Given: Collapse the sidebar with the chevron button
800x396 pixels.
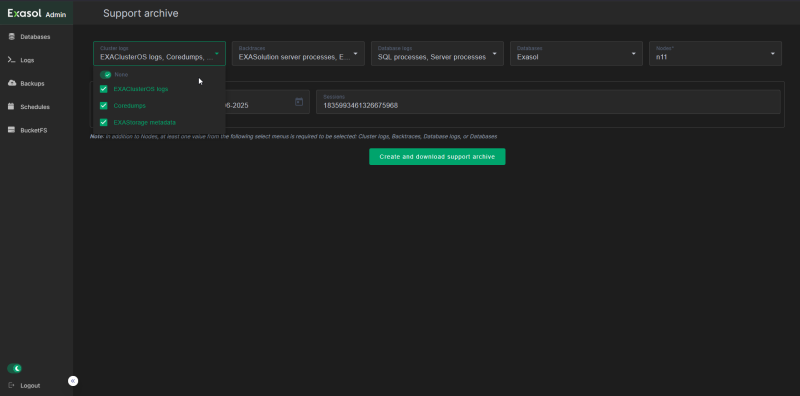Looking at the screenshot, I should [73, 381].
